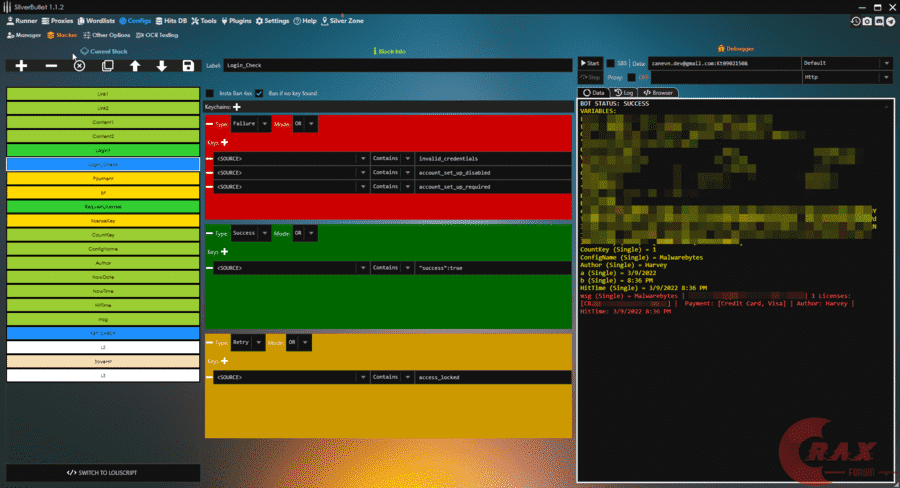Toggle the SBS checkbox in the debugger
Screen dimensions: 900x488
pyautogui.click(x=611, y=63)
